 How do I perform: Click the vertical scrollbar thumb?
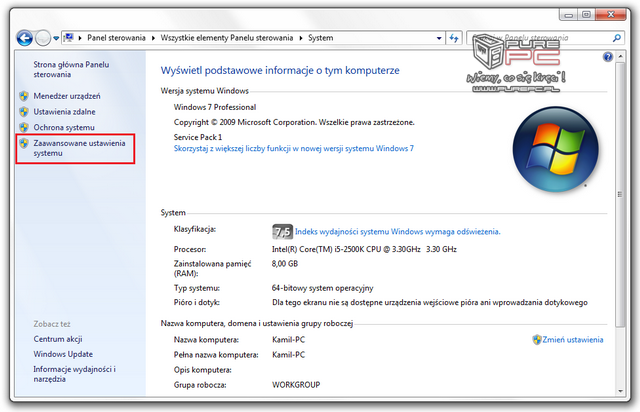point(620,194)
